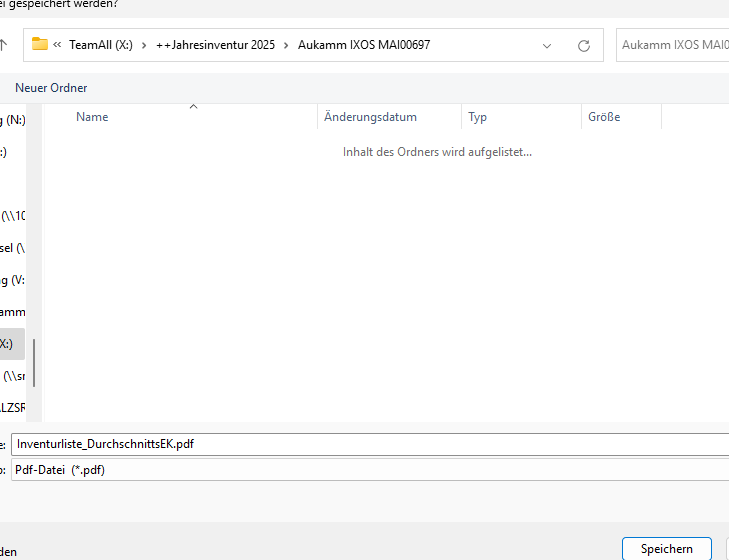Create a folder with Neuer Ordner

click(x=51, y=88)
